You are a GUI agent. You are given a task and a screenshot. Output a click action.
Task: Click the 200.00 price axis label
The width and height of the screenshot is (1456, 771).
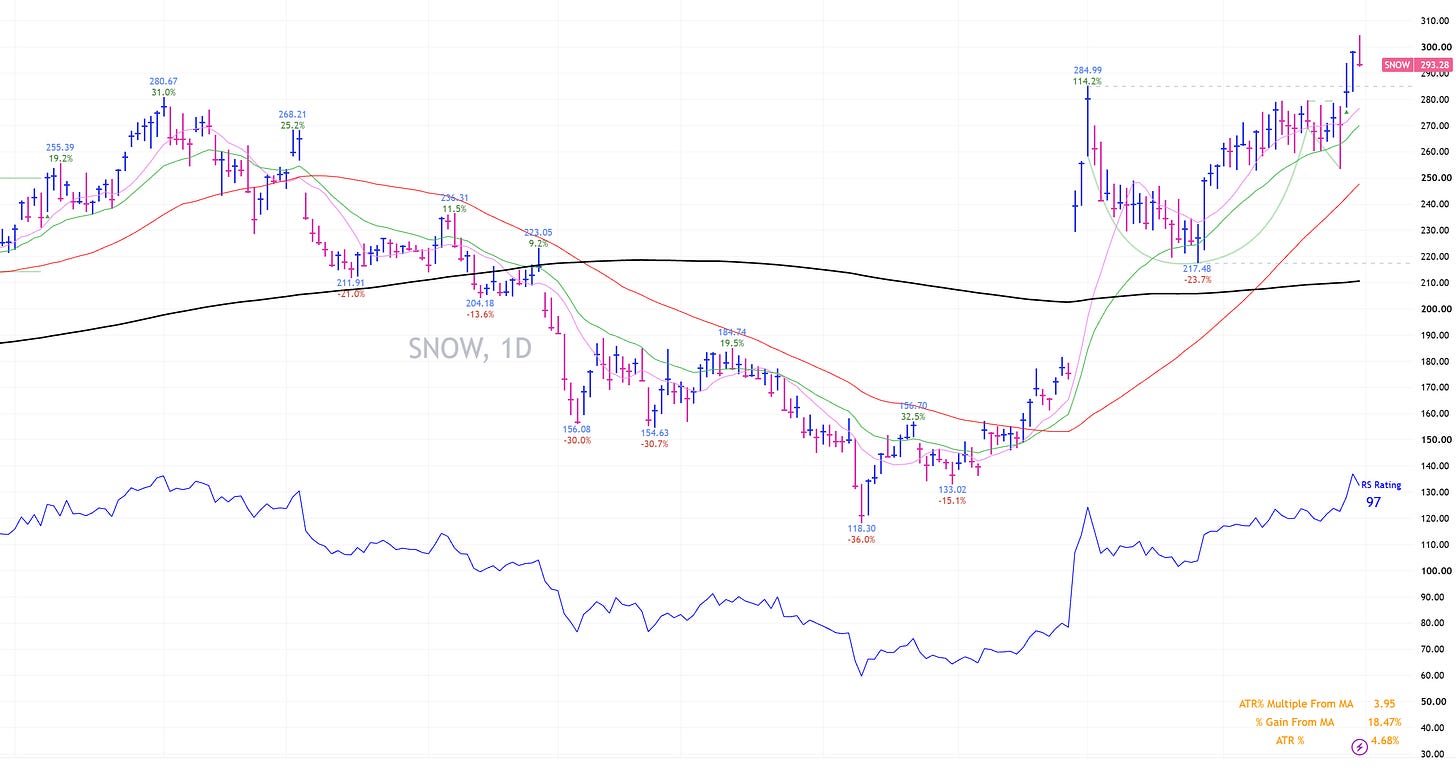click(x=1434, y=309)
